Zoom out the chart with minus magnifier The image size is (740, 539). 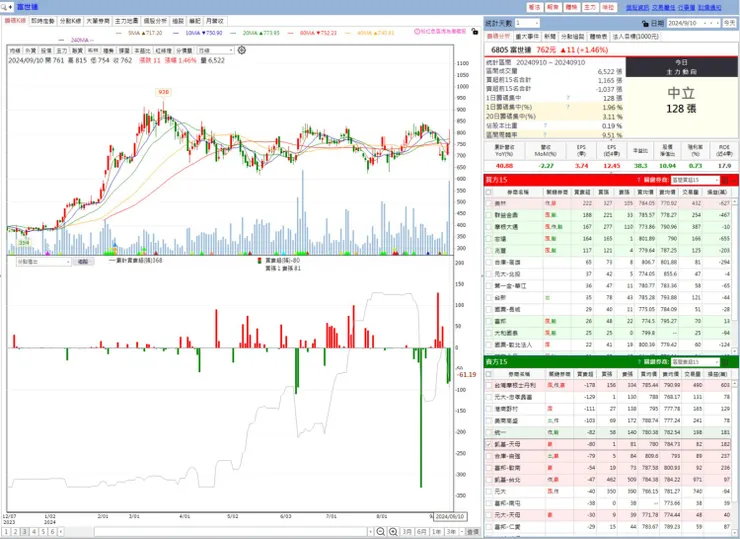(380, 532)
